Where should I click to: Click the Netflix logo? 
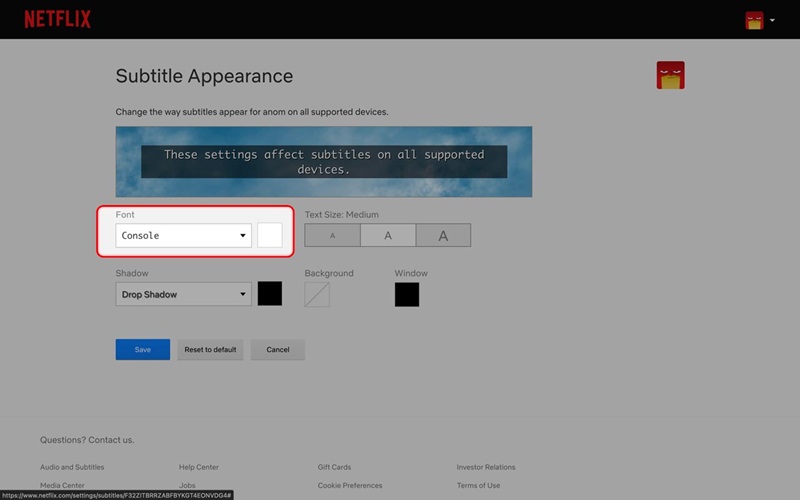(x=57, y=19)
